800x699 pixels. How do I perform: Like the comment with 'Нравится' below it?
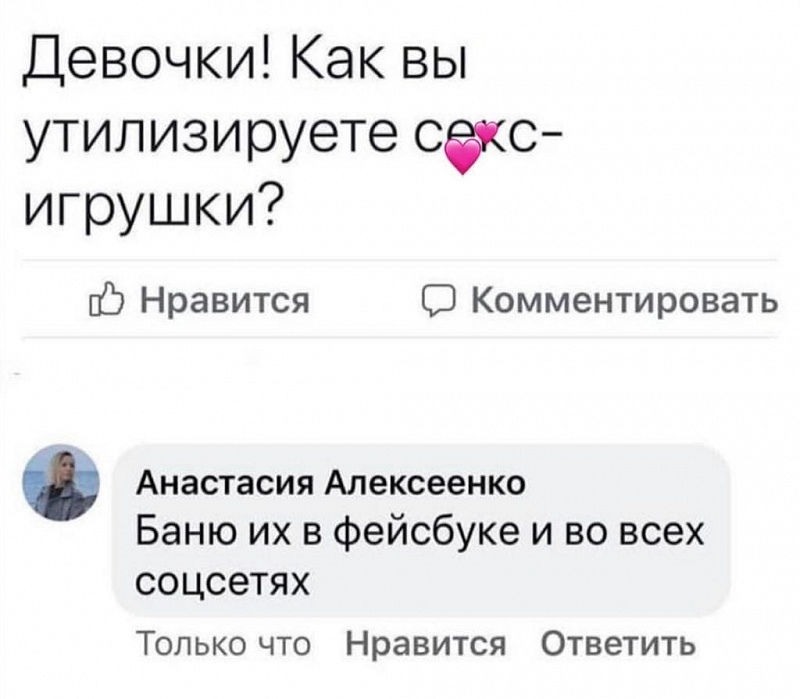(x=426, y=643)
